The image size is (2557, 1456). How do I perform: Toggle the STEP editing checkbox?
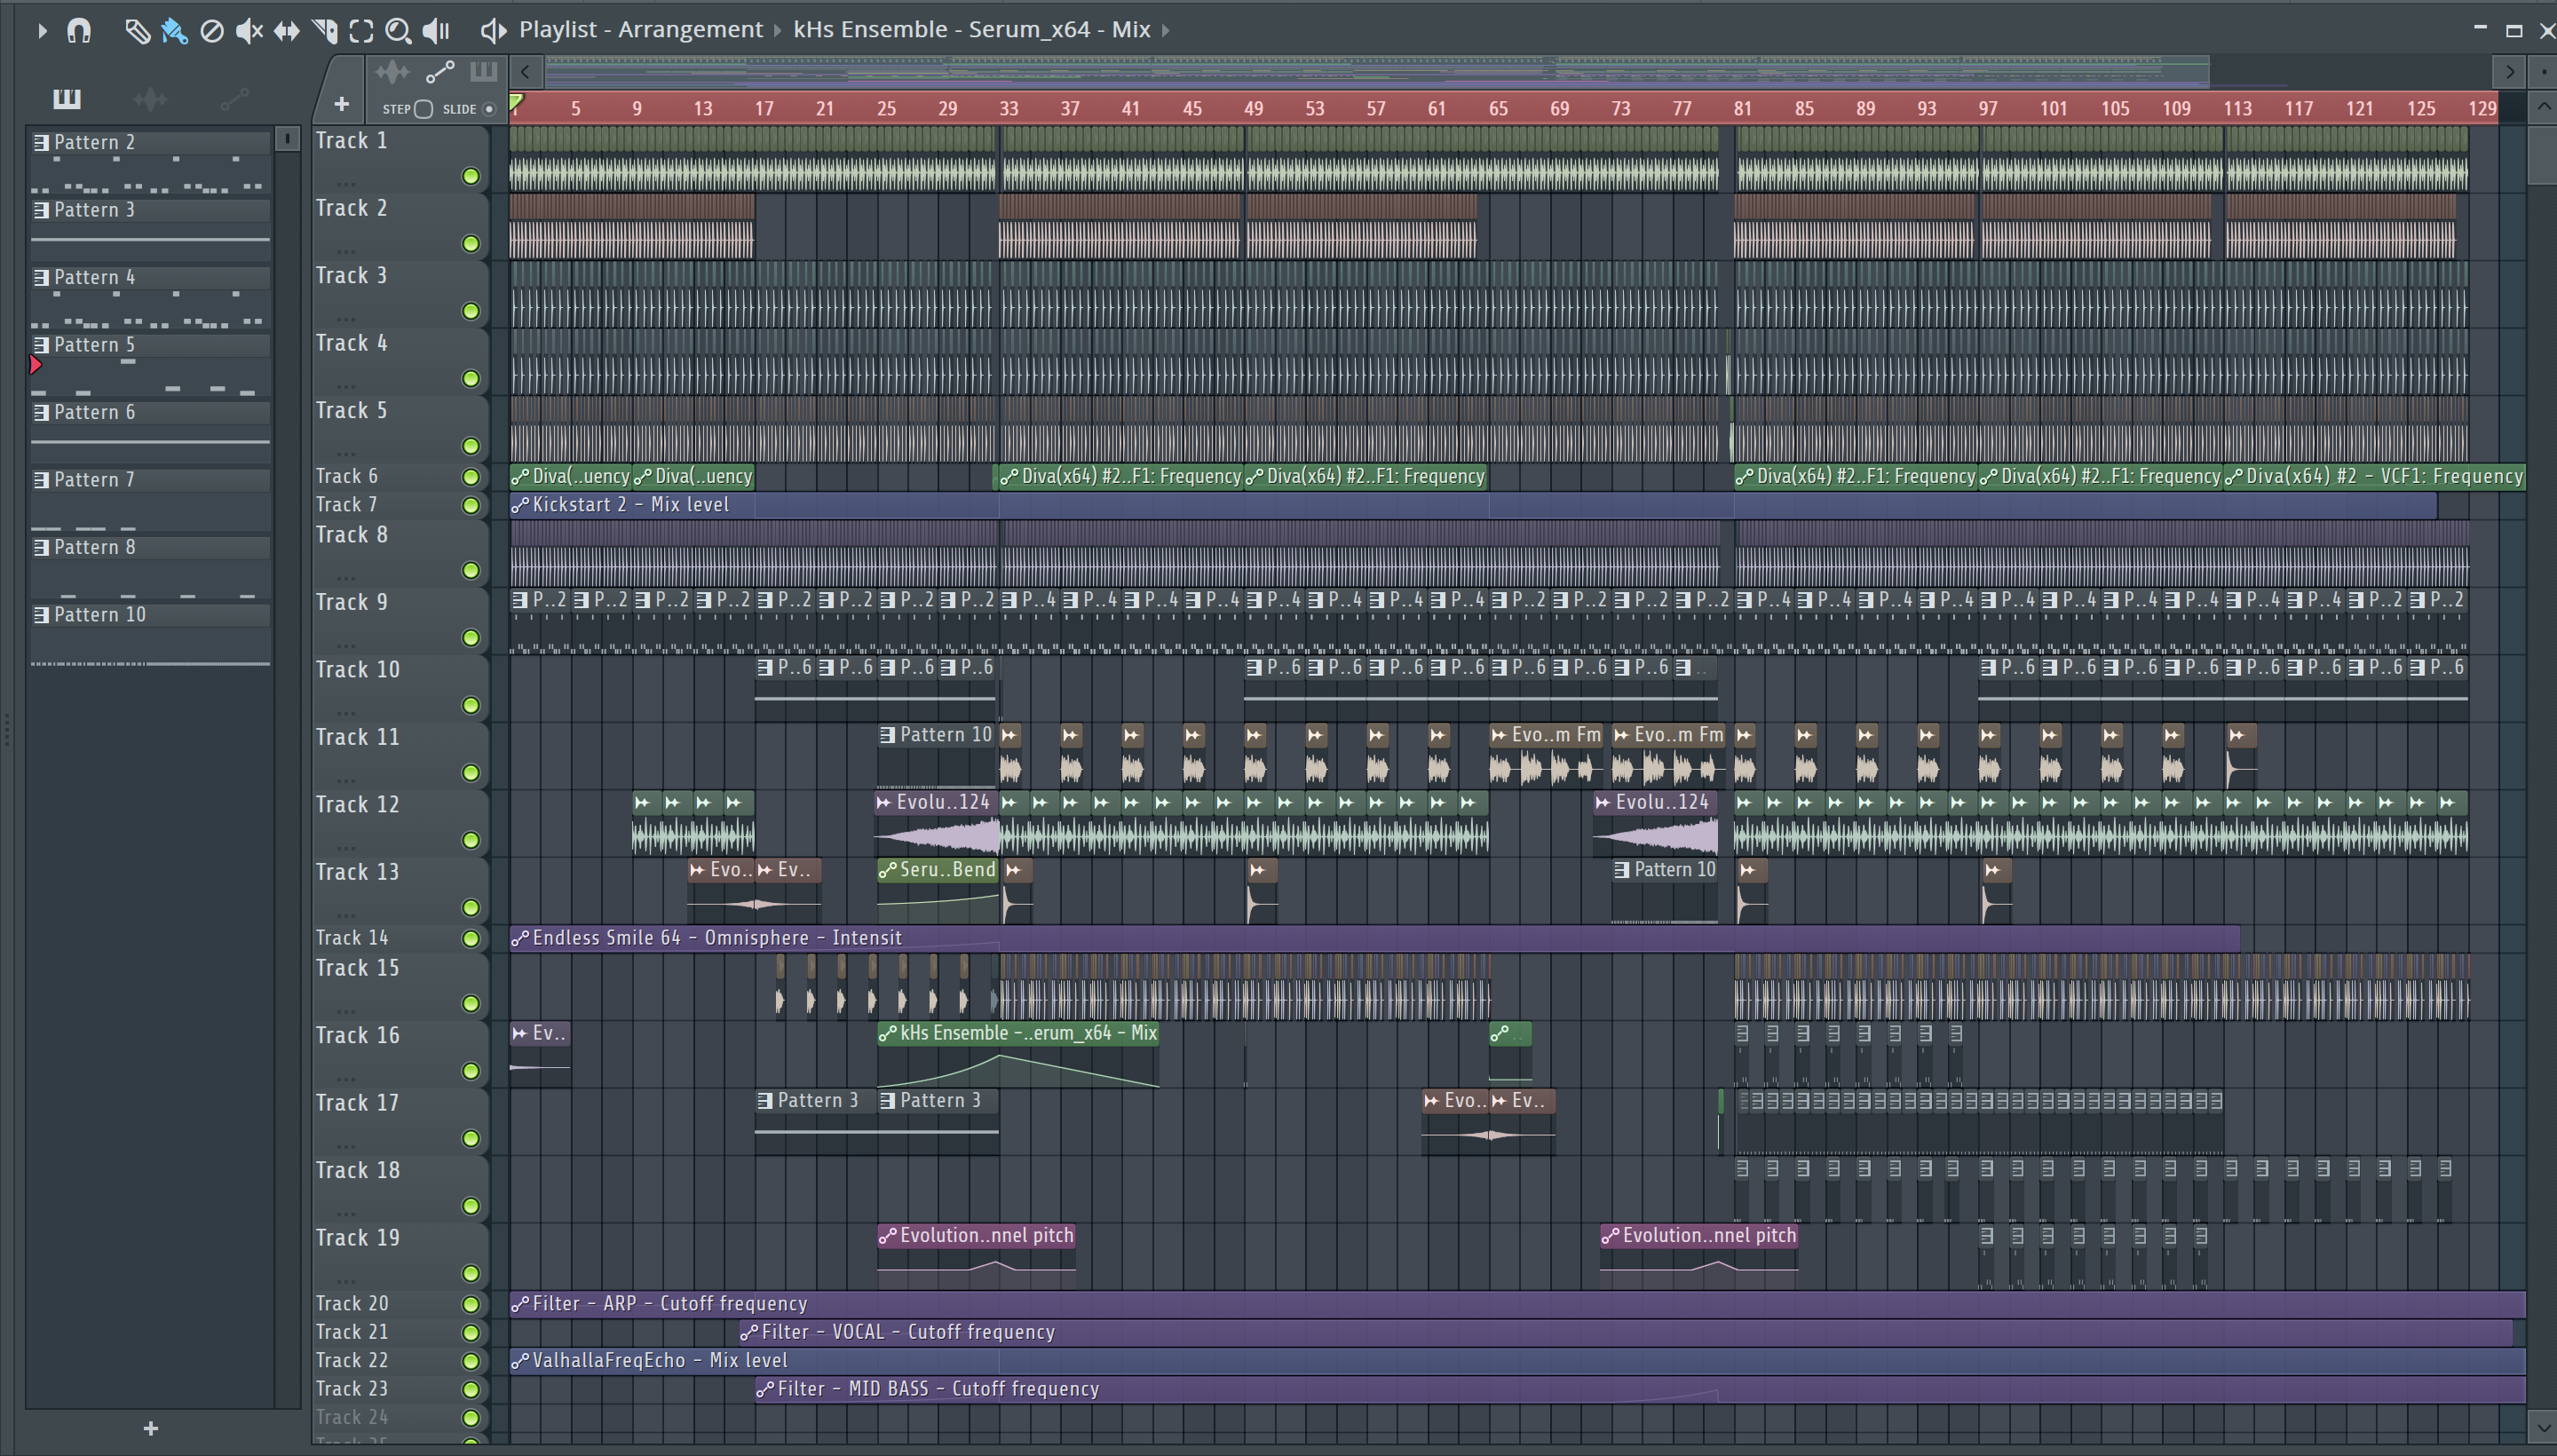(x=424, y=109)
